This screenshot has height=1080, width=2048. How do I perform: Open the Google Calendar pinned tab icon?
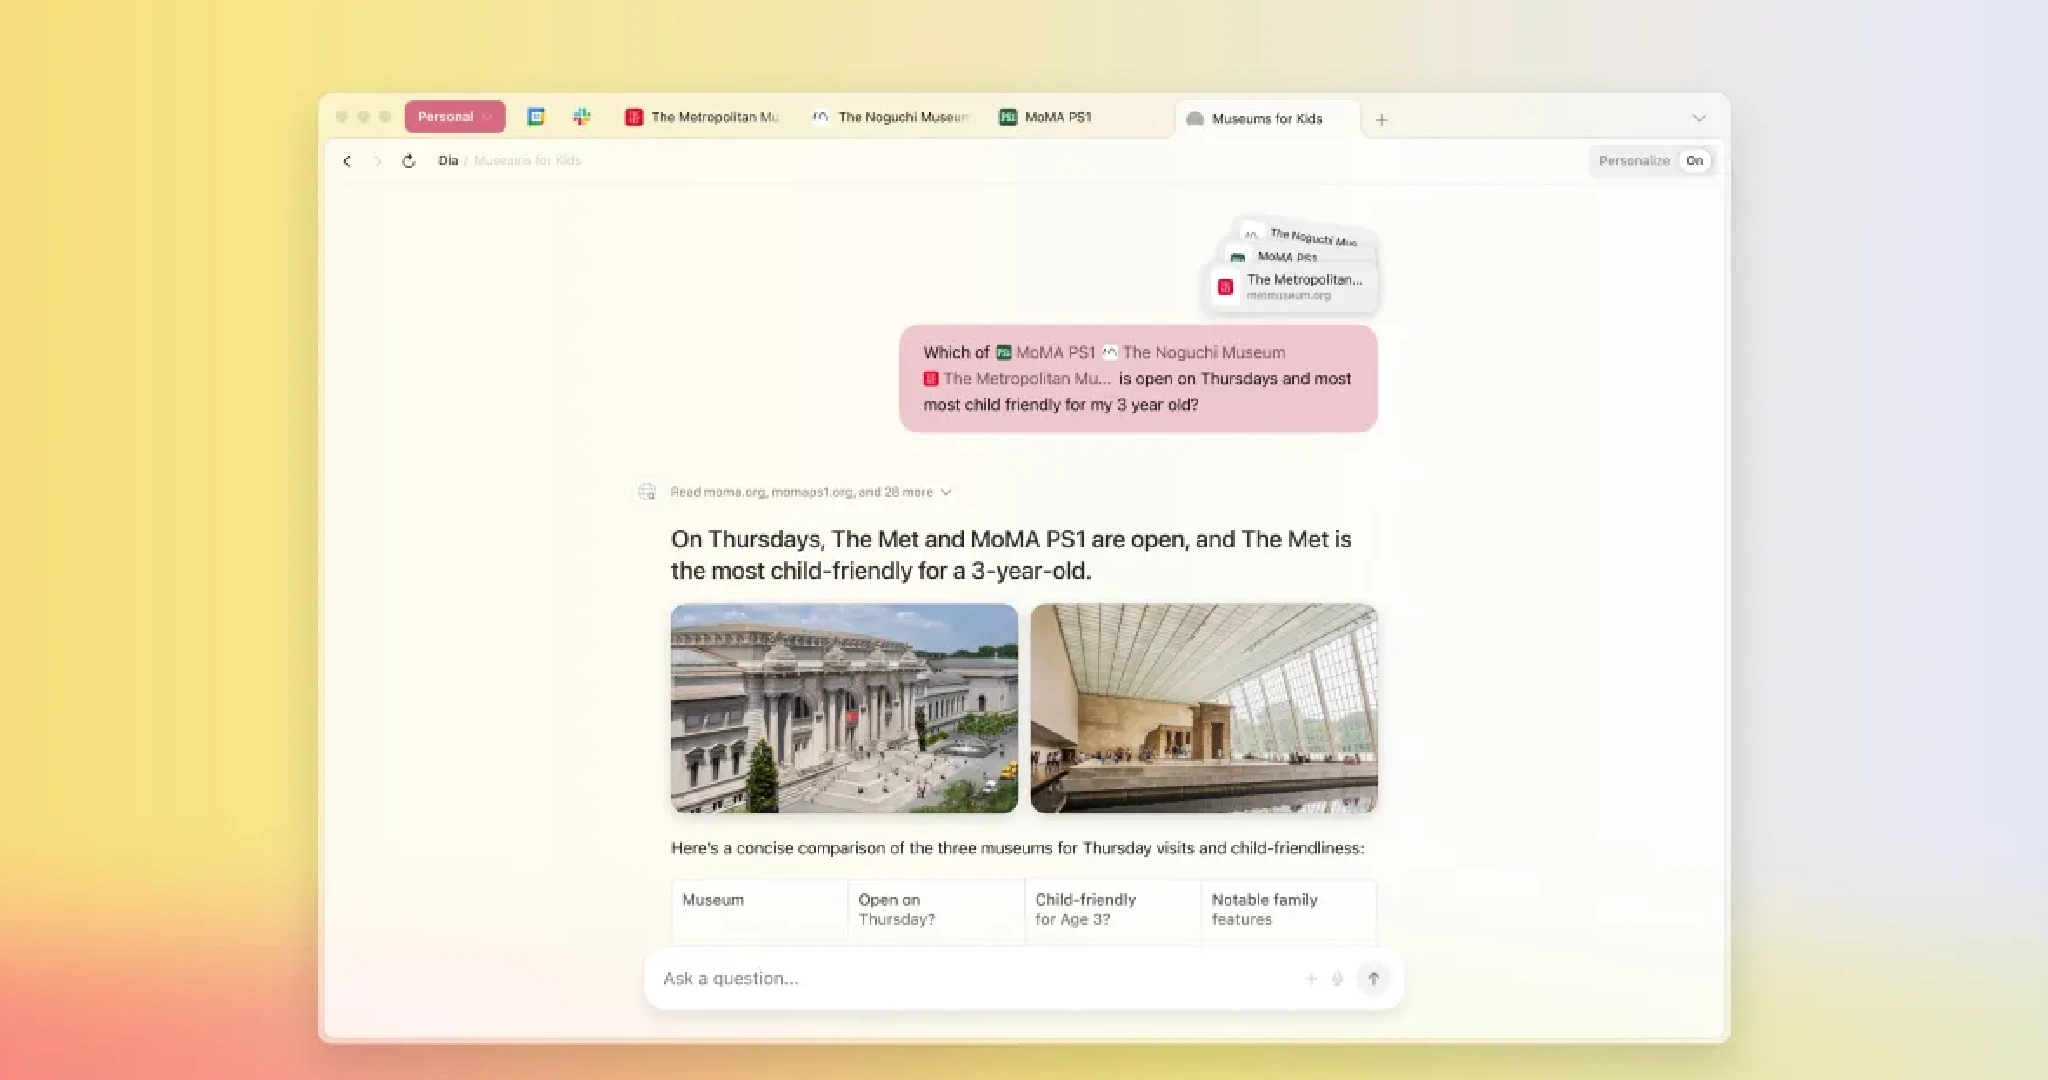pyautogui.click(x=536, y=117)
